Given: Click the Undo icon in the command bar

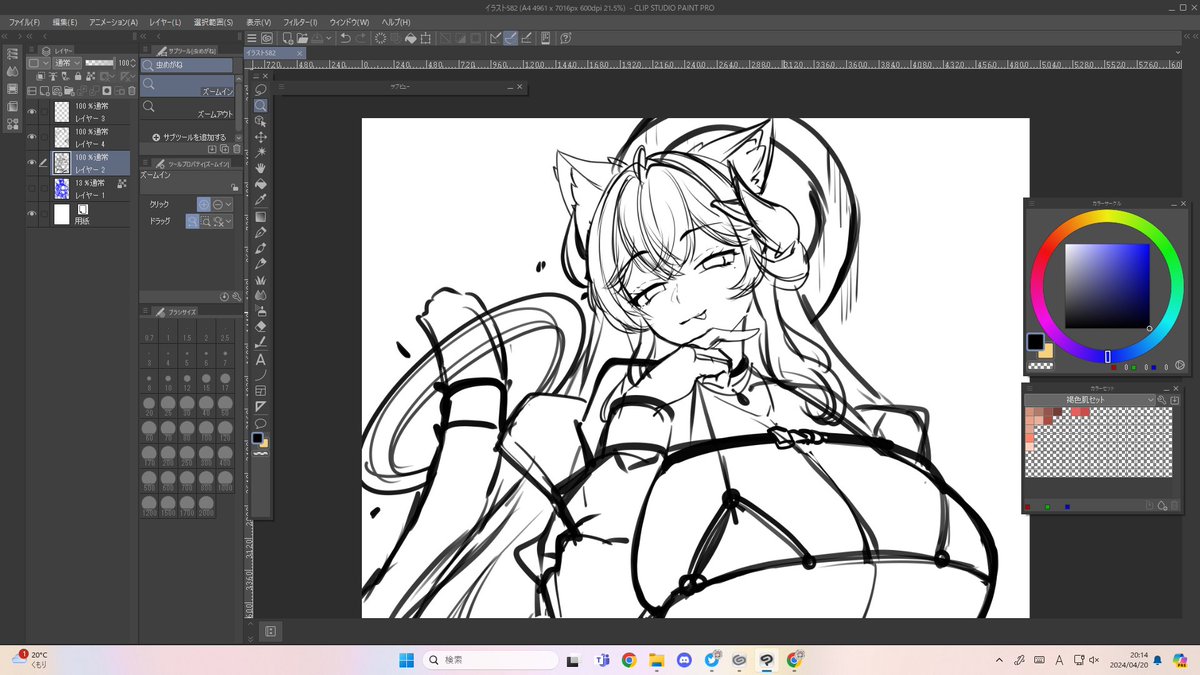Looking at the screenshot, I should pos(345,36).
